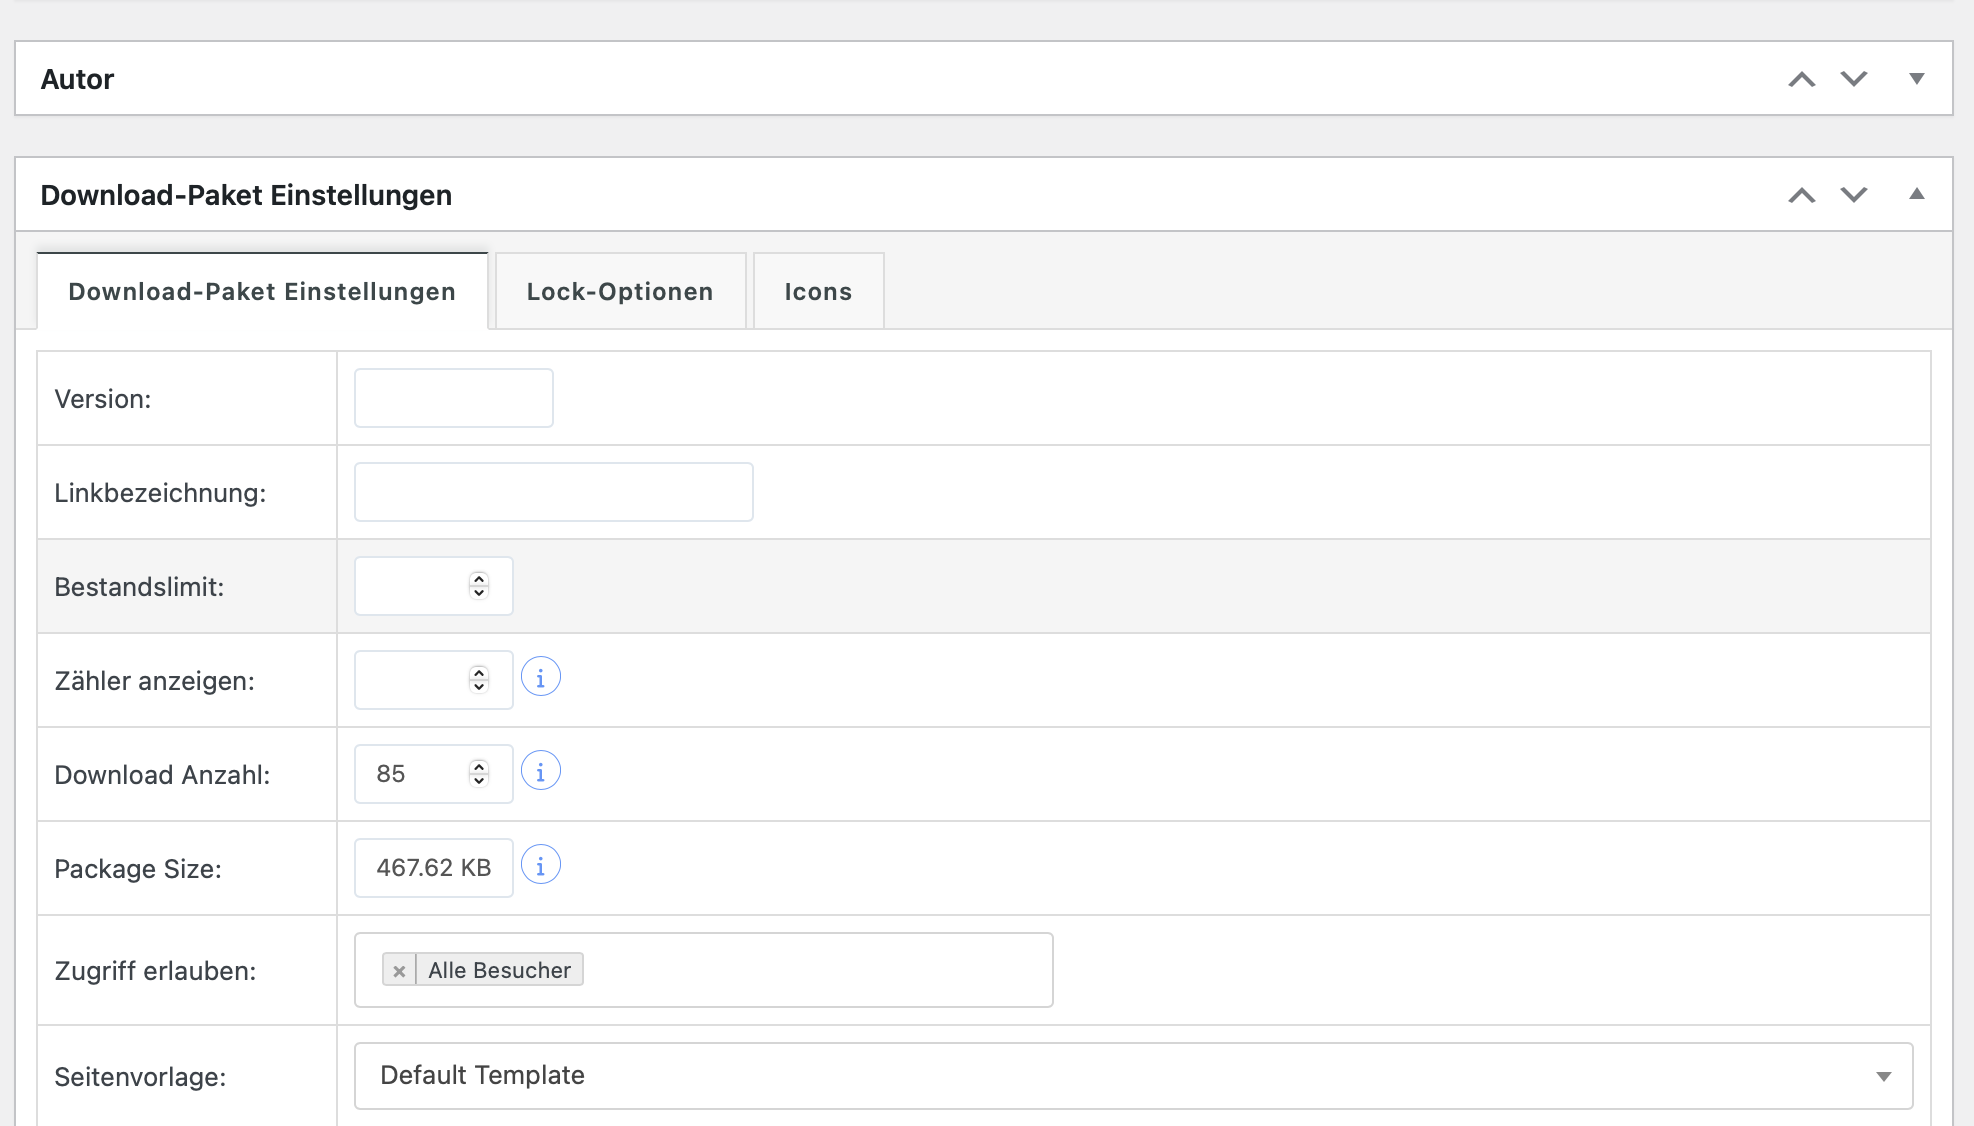
Task: Click the Zugriff erlauben: label
Action: 155,971
